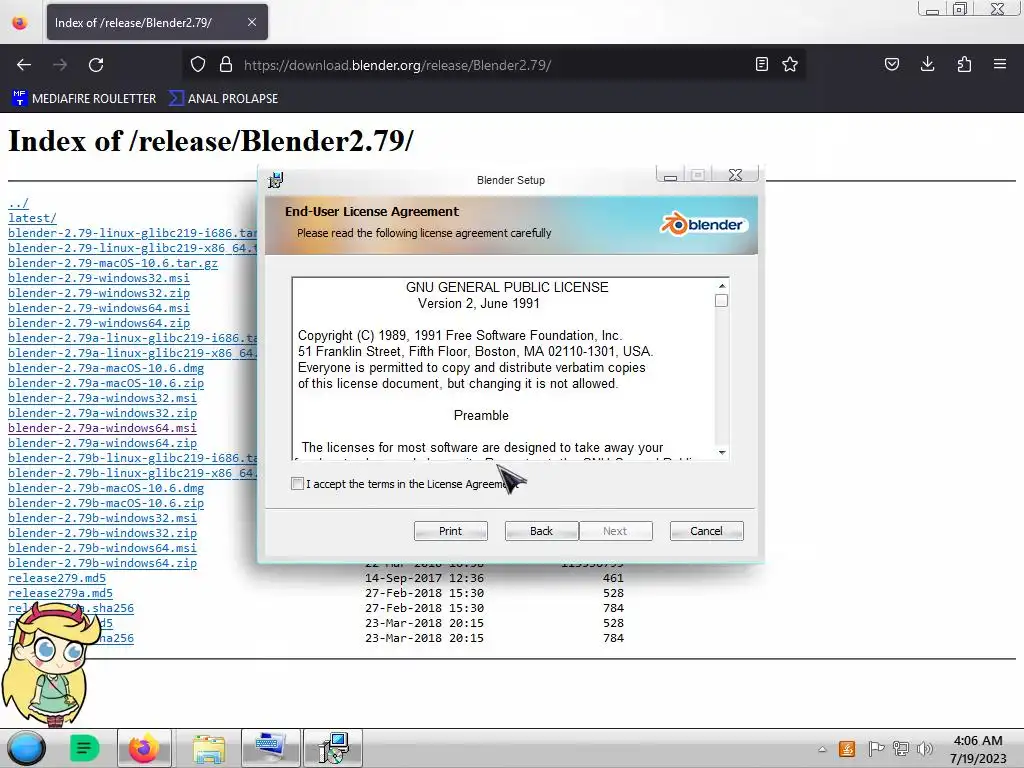This screenshot has width=1024, height=768.
Task: Download blender-2.79a-macOS-10.6.zip
Action: [106, 383]
